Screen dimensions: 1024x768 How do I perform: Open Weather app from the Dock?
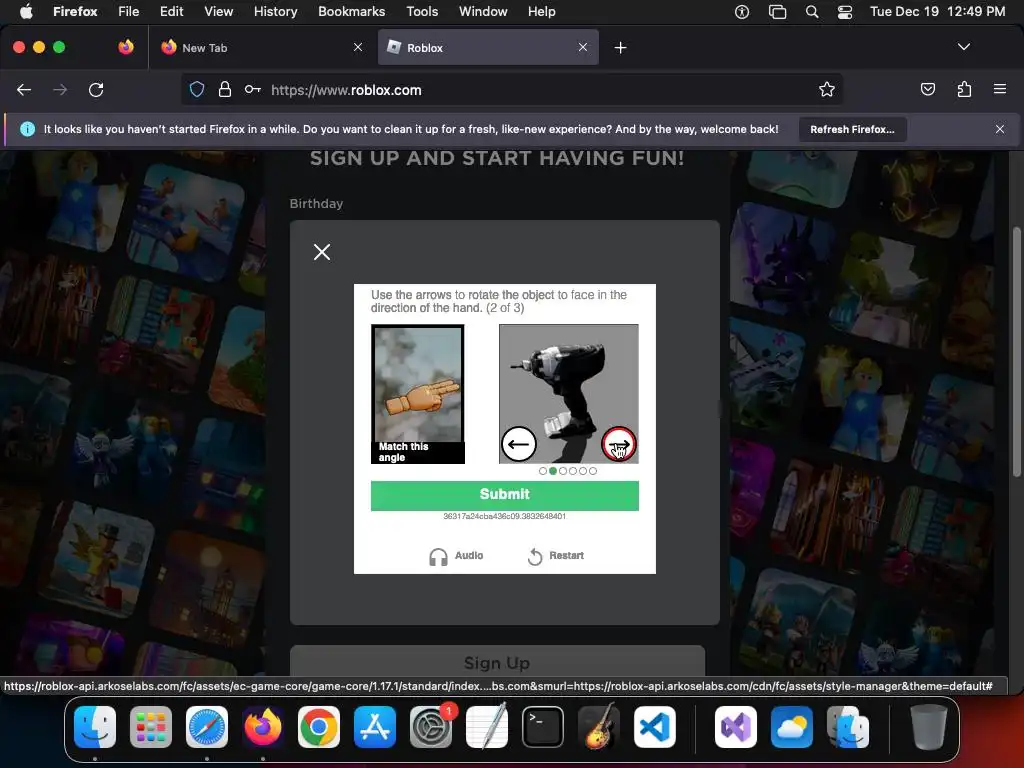(792, 727)
